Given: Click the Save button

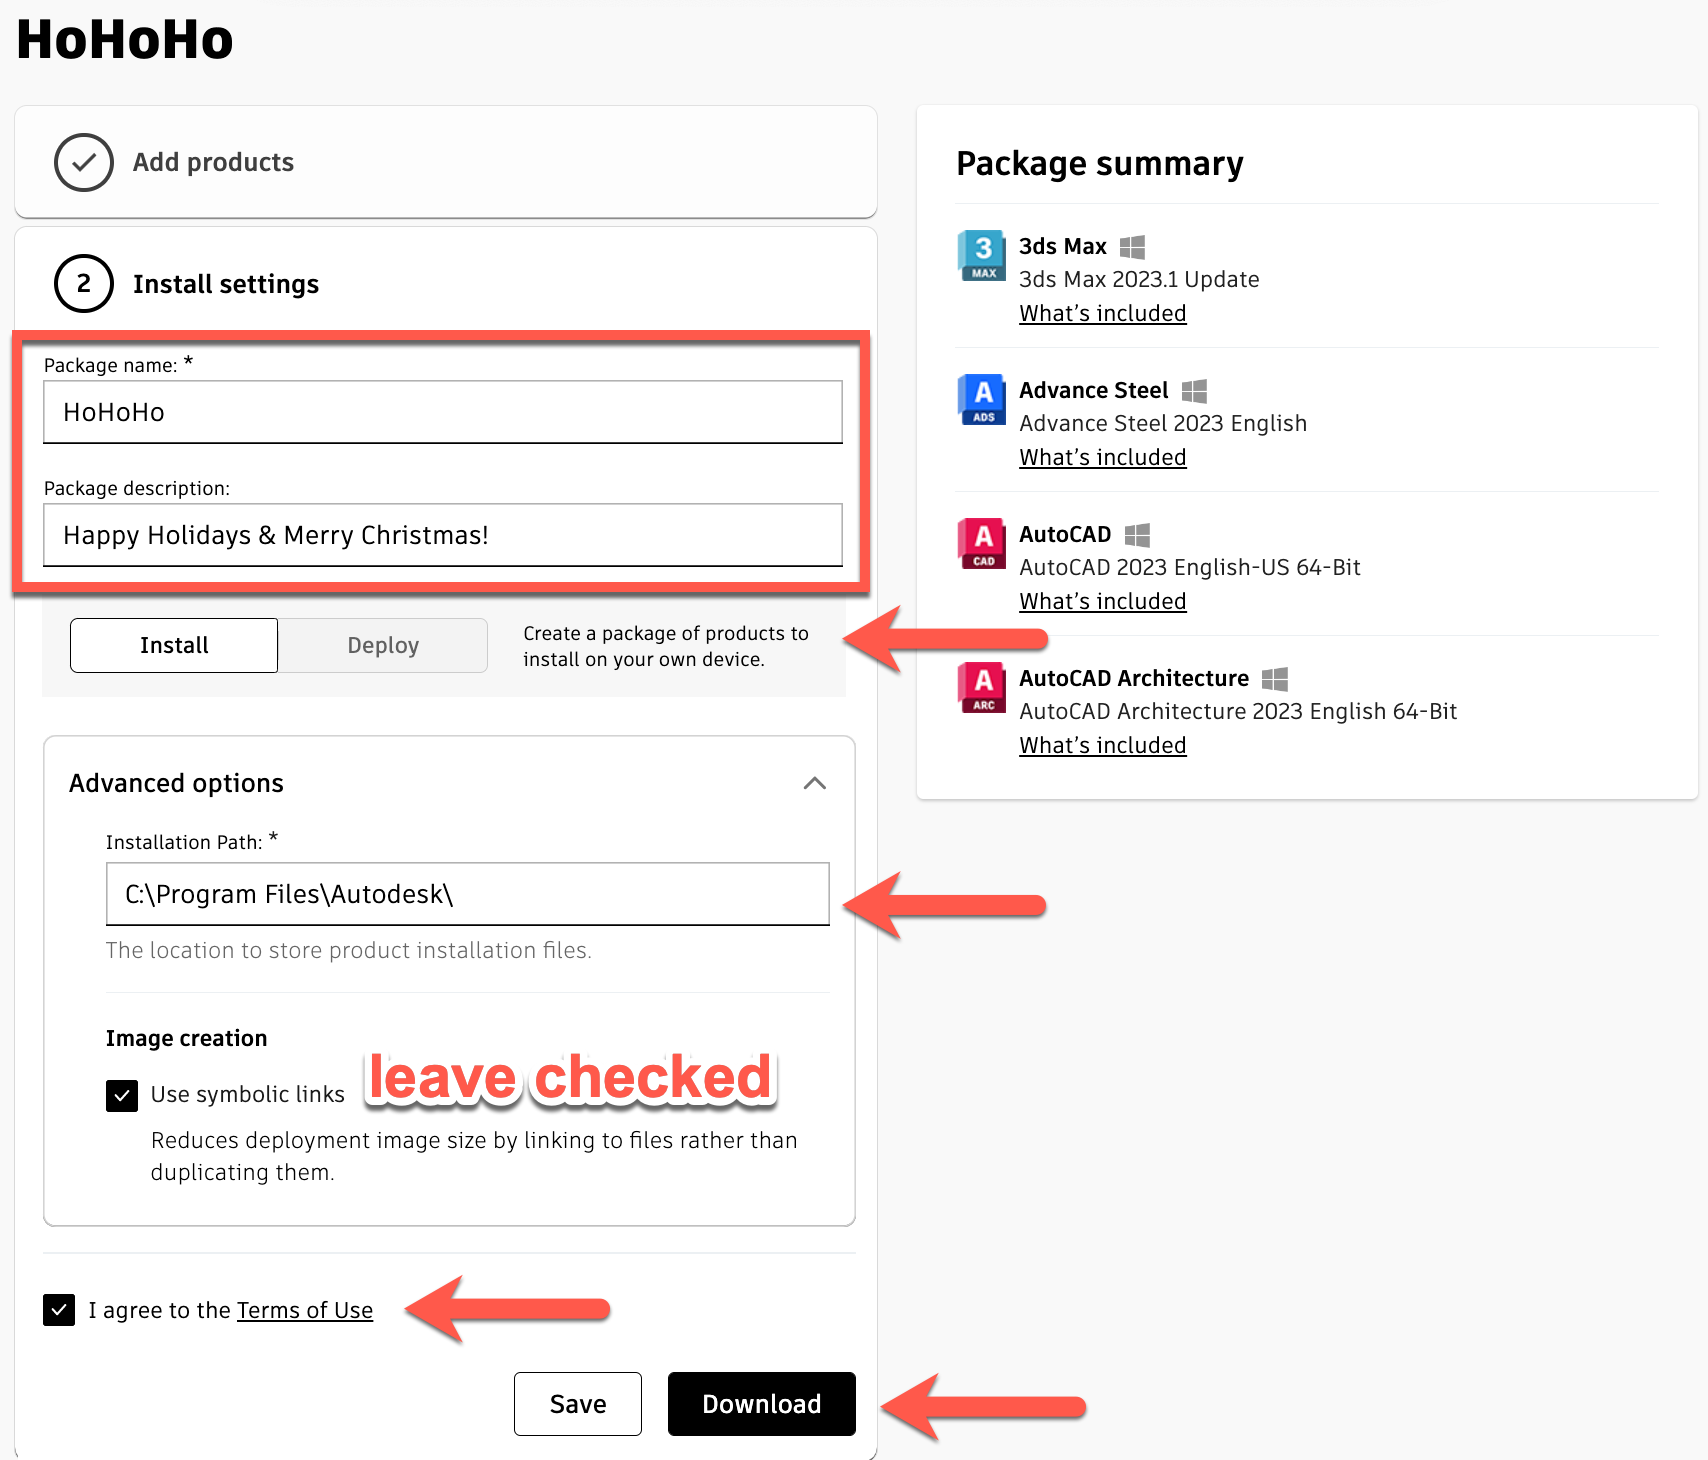Looking at the screenshot, I should click(578, 1404).
